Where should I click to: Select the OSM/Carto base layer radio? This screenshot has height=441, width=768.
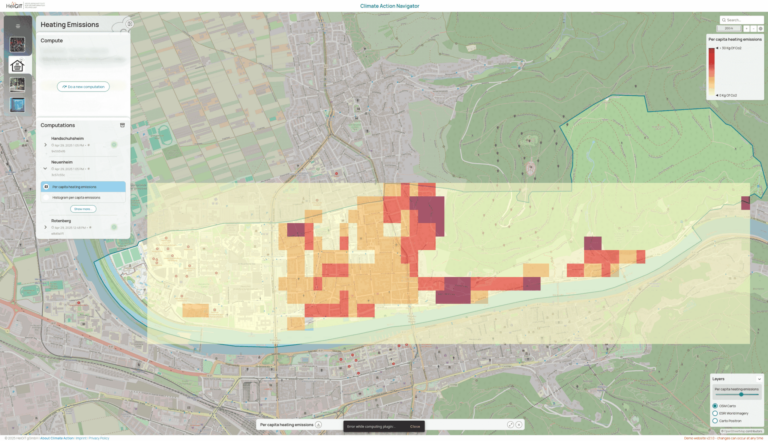(716, 405)
